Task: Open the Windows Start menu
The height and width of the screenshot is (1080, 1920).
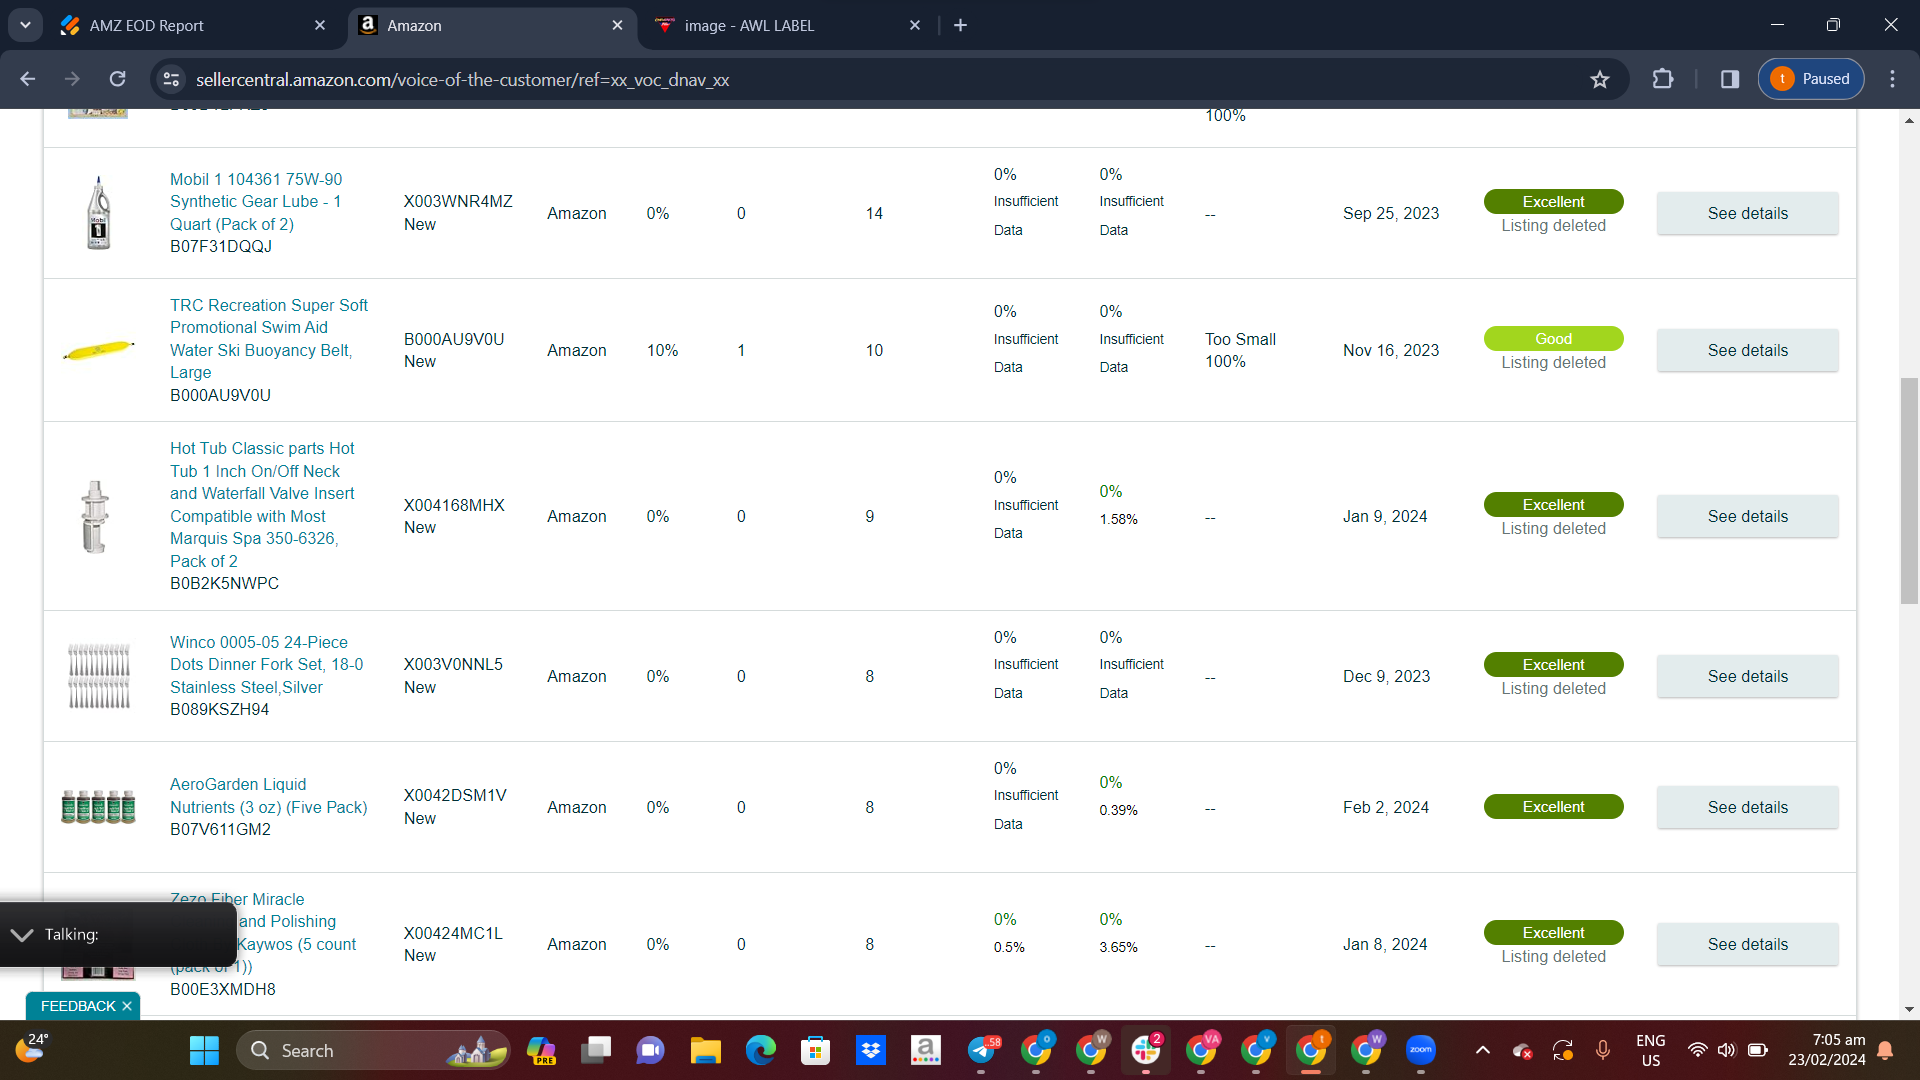Action: coord(204,1050)
